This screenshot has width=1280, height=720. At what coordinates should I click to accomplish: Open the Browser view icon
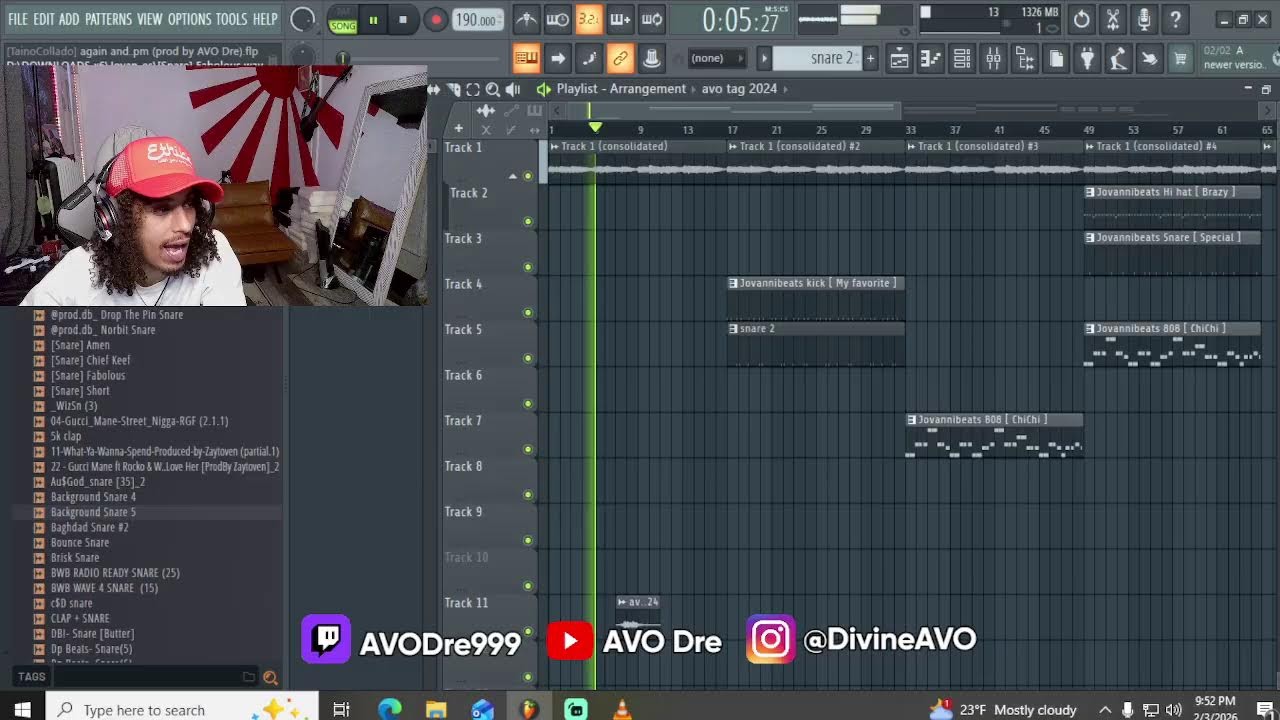coord(1025,59)
